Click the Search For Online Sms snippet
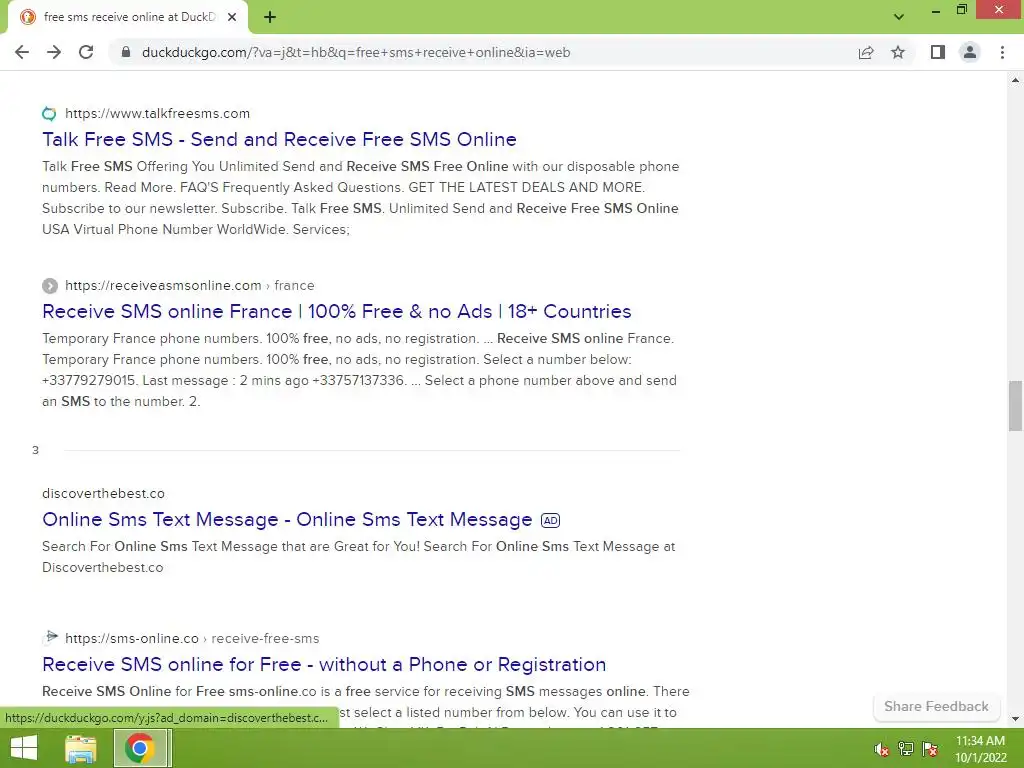 [359, 556]
